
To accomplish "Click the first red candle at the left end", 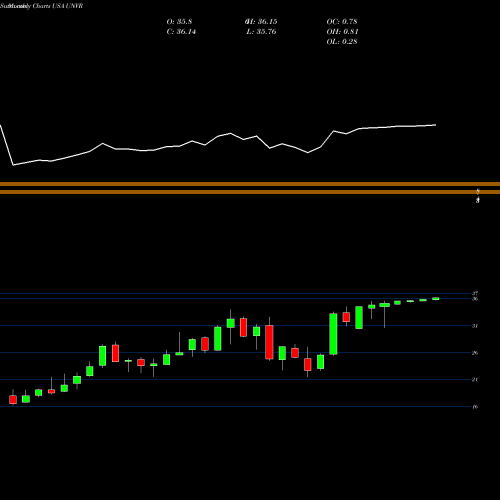I will pos(13,399).
